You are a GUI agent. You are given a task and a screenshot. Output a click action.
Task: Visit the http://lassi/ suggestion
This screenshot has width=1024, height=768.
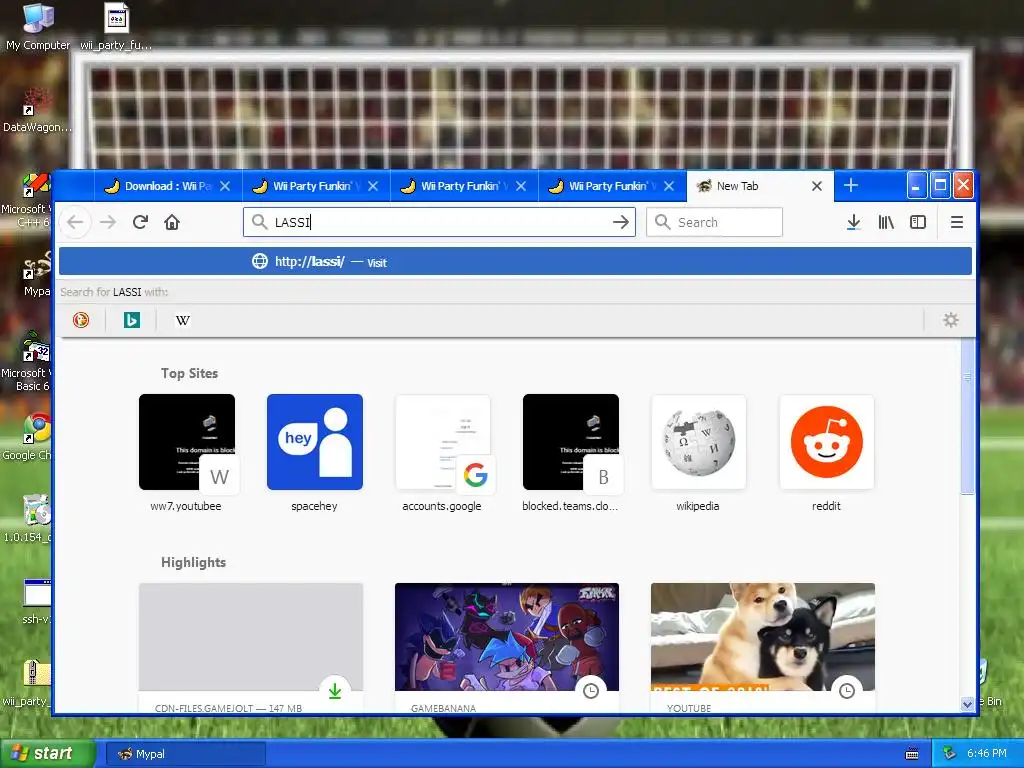(515, 262)
